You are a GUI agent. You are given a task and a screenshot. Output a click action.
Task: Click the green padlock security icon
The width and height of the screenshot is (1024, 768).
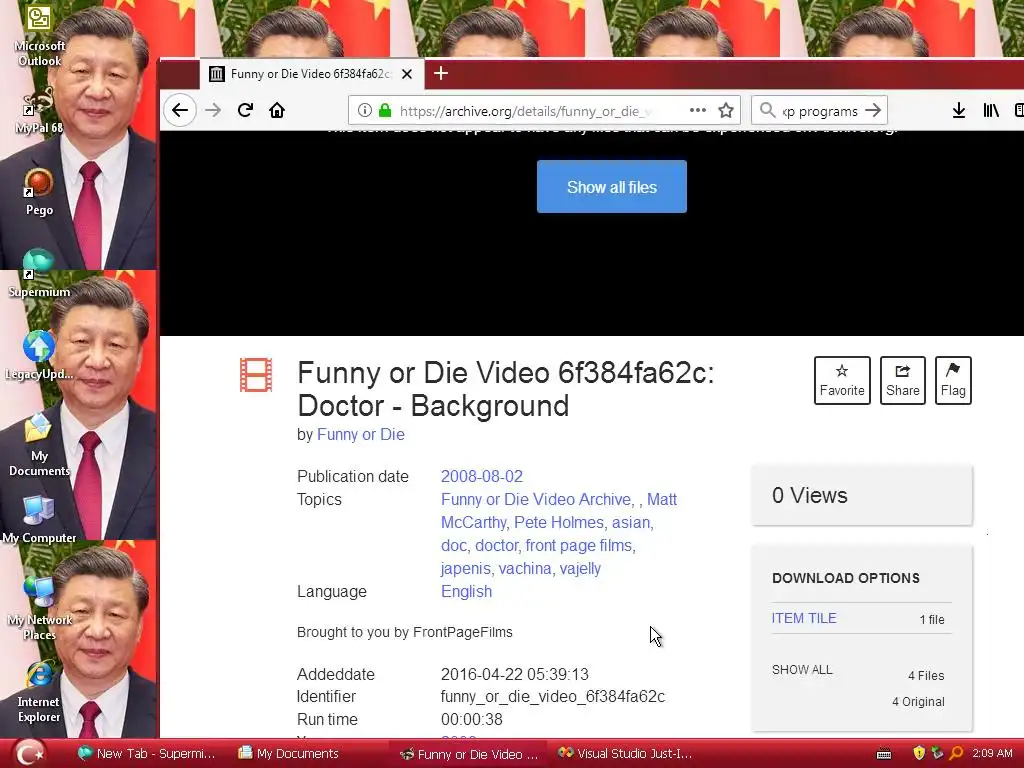[385, 110]
